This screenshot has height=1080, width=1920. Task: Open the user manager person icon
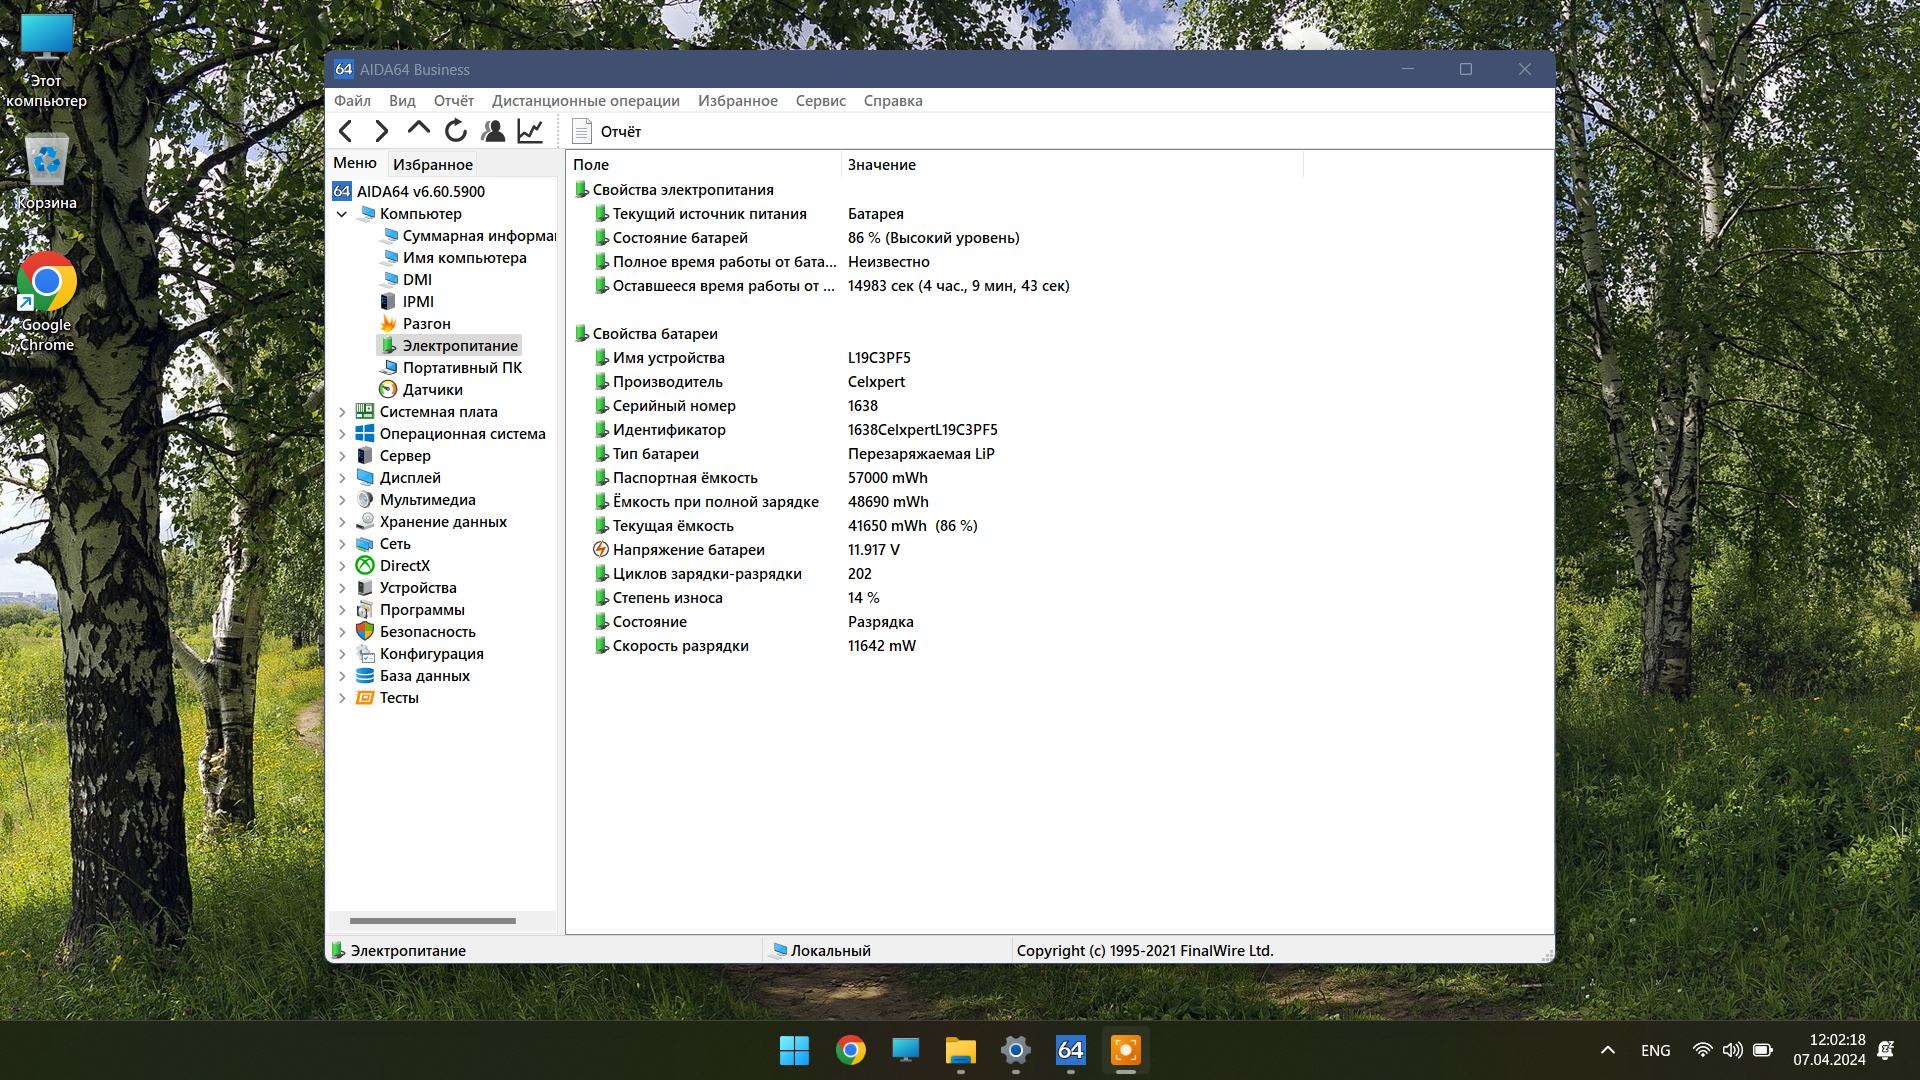pyautogui.click(x=493, y=131)
